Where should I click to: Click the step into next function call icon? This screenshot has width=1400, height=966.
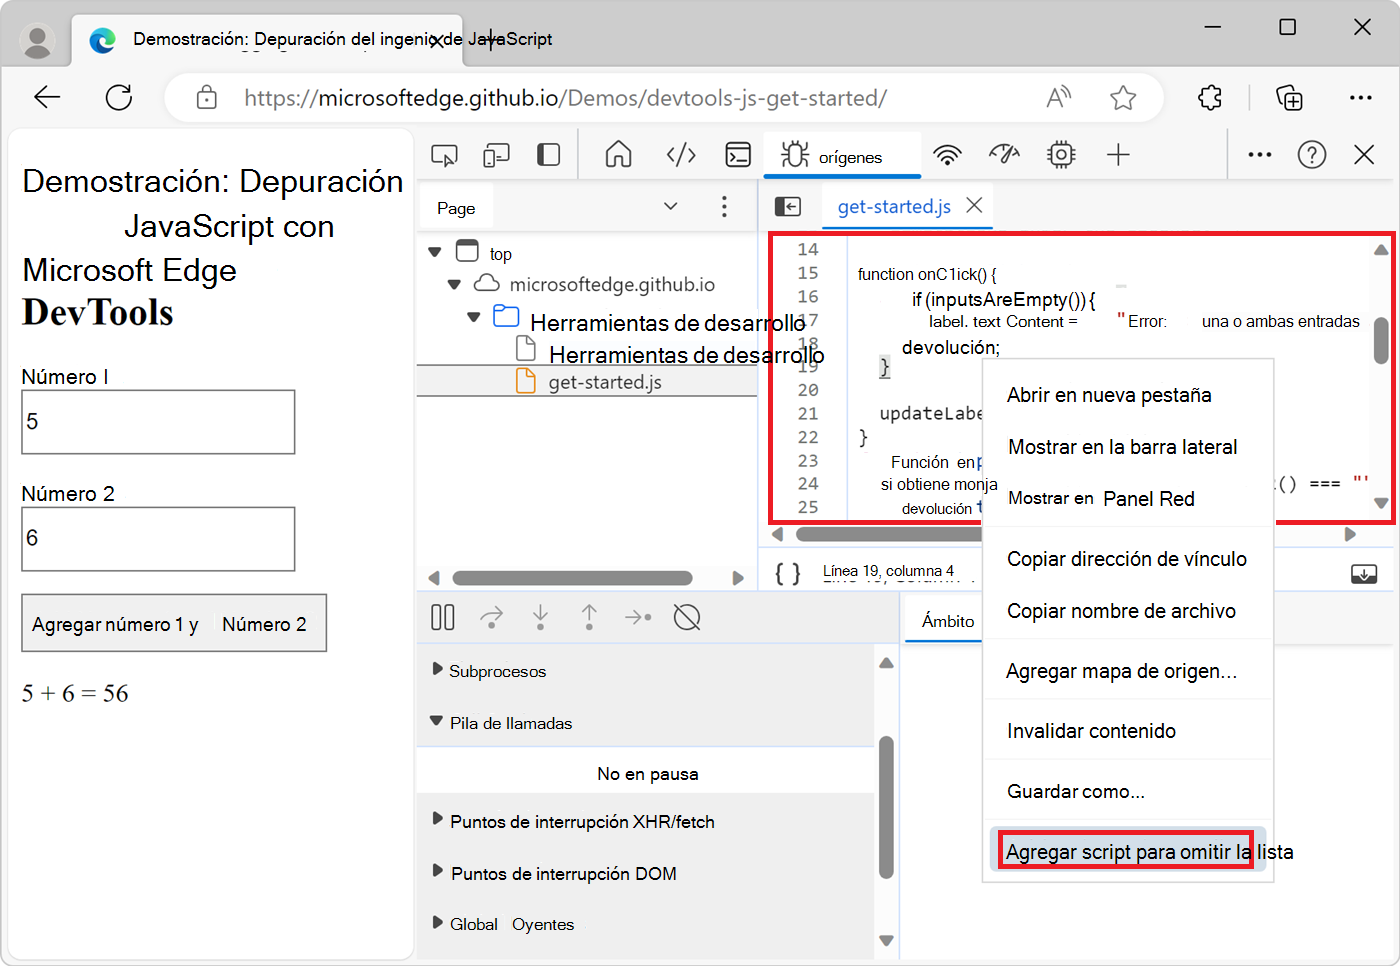pyautogui.click(x=540, y=617)
